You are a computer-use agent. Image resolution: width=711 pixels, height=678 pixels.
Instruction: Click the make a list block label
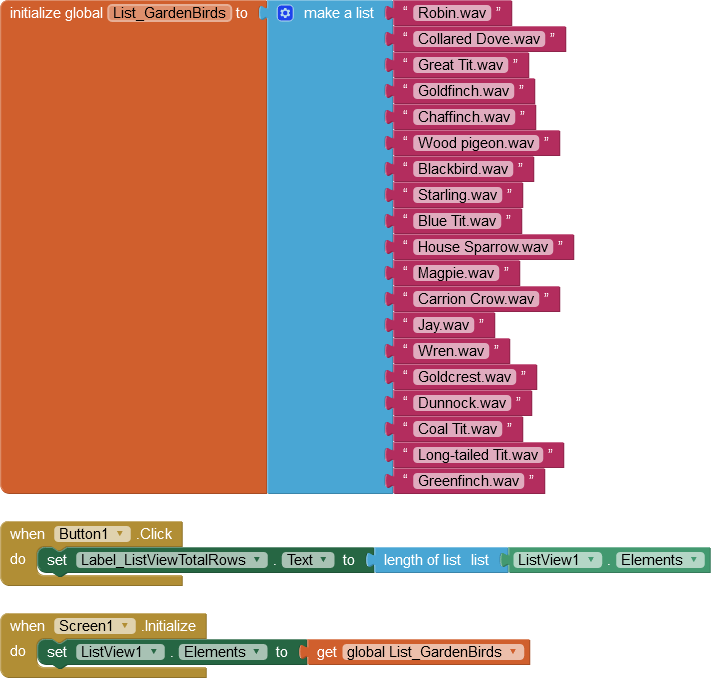click(338, 13)
